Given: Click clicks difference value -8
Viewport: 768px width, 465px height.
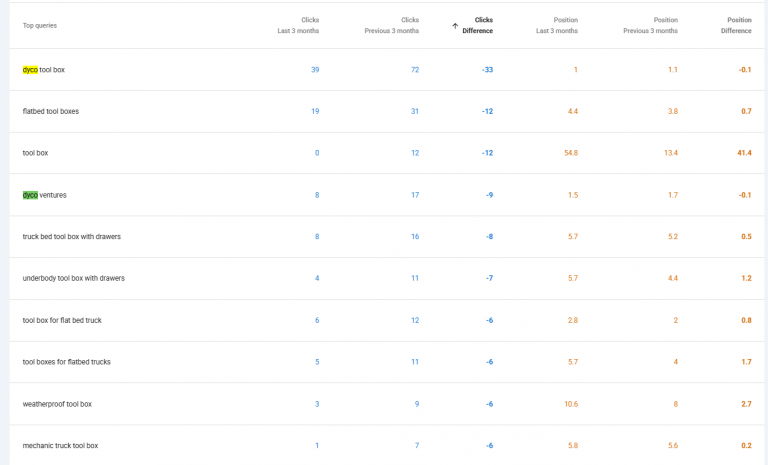Looking at the screenshot, I should [x=489, y=237].
